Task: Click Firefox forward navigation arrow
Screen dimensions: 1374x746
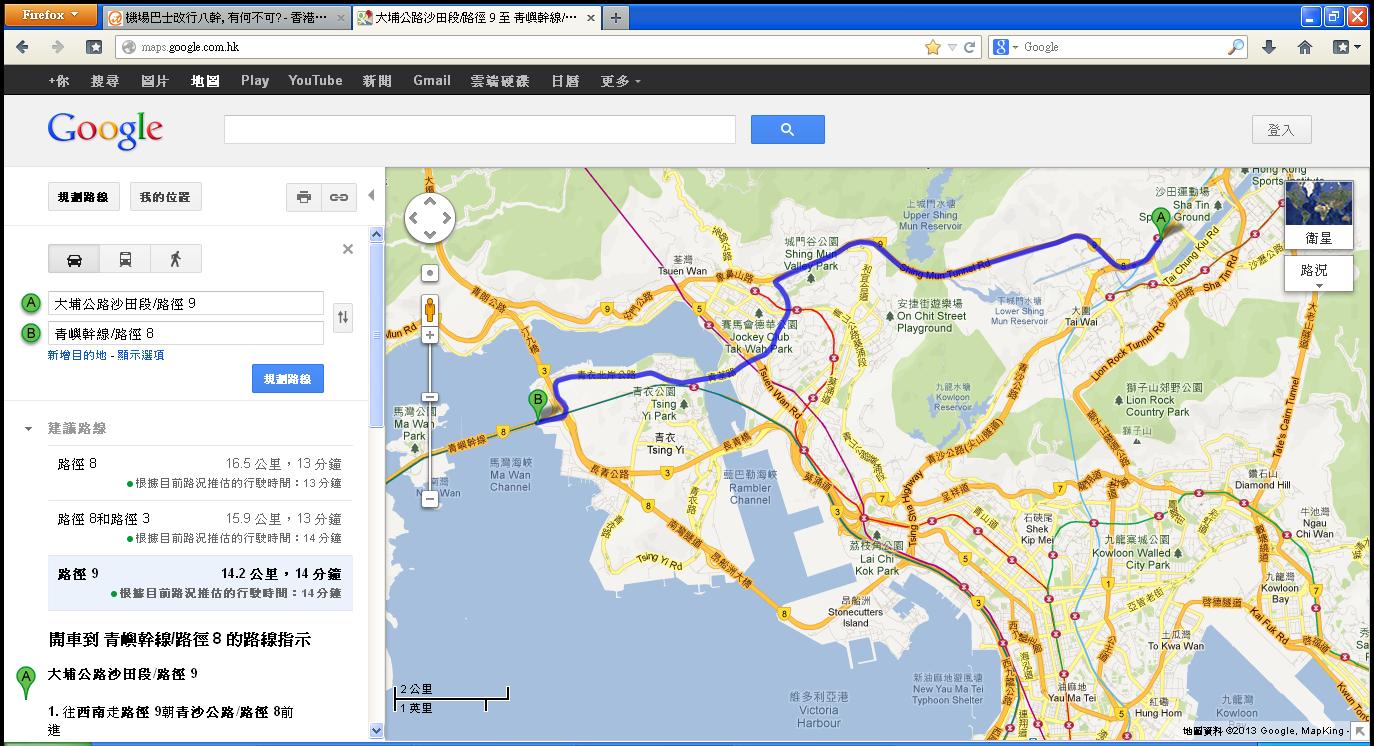Action: click(57, 47)
